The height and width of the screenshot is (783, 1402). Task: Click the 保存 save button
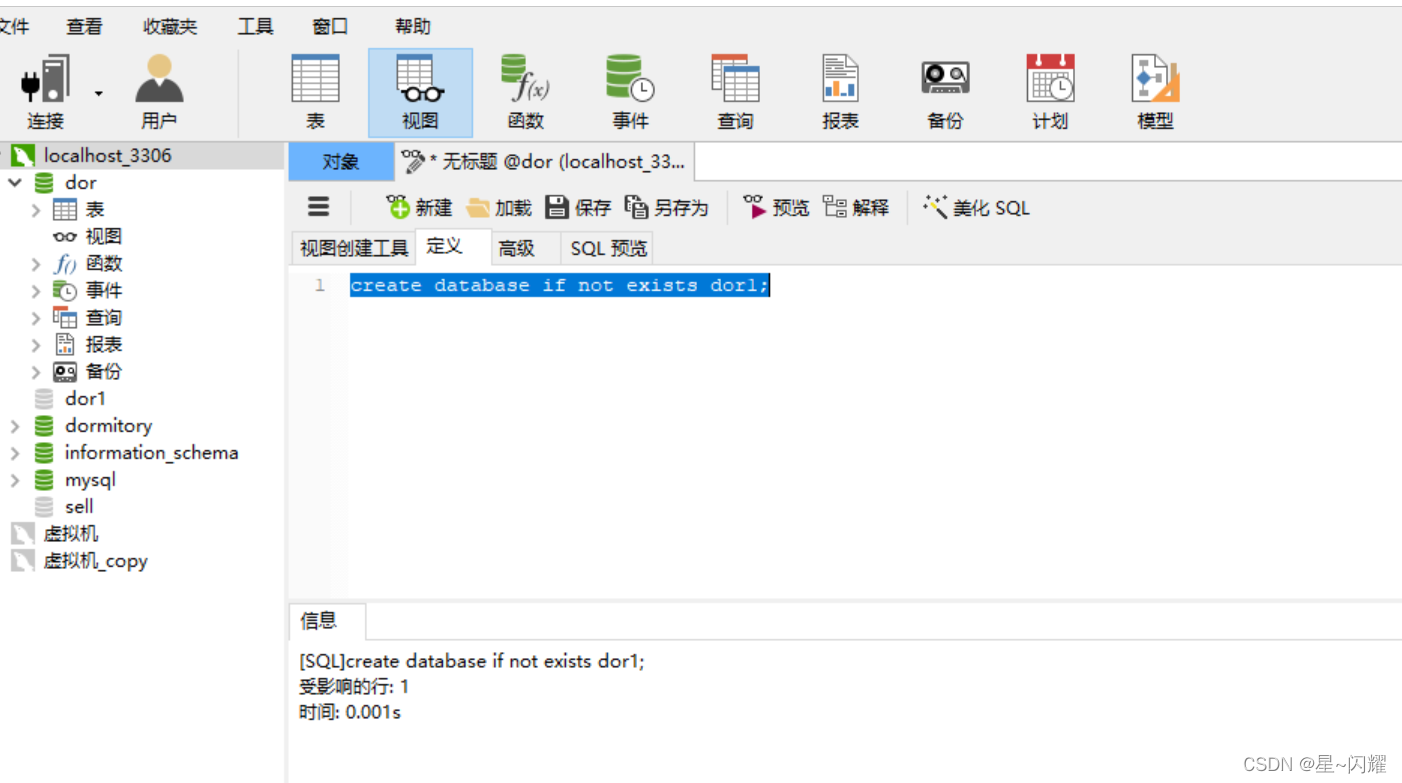(578, 207)
